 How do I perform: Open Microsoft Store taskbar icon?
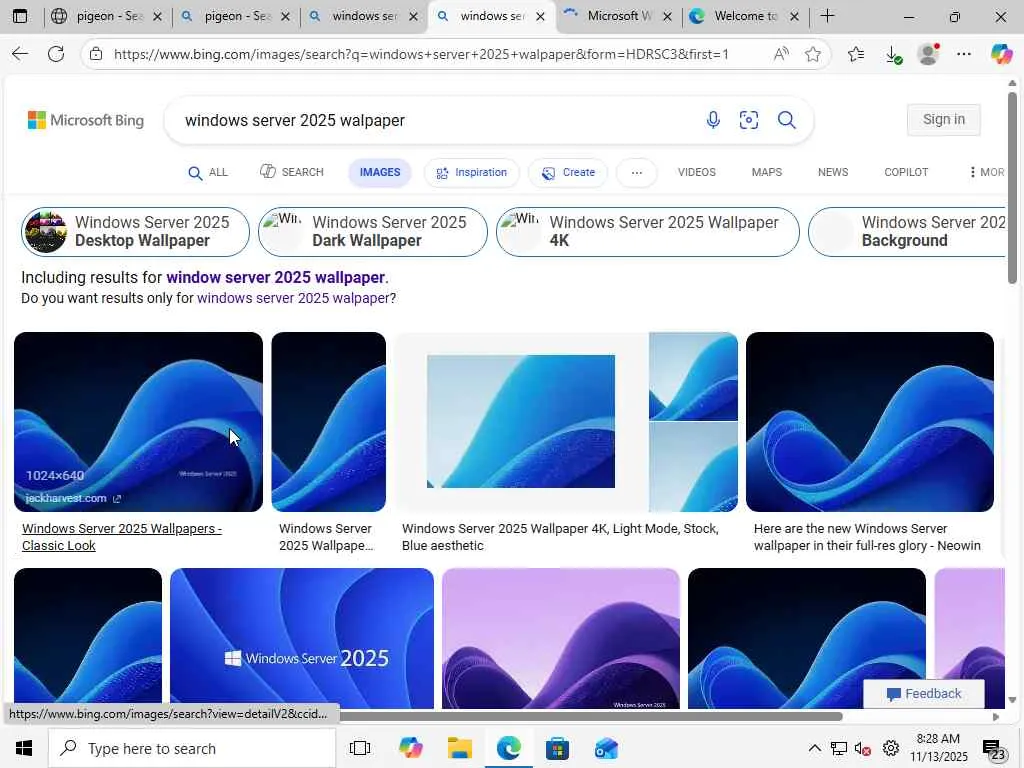click(557, 748)
